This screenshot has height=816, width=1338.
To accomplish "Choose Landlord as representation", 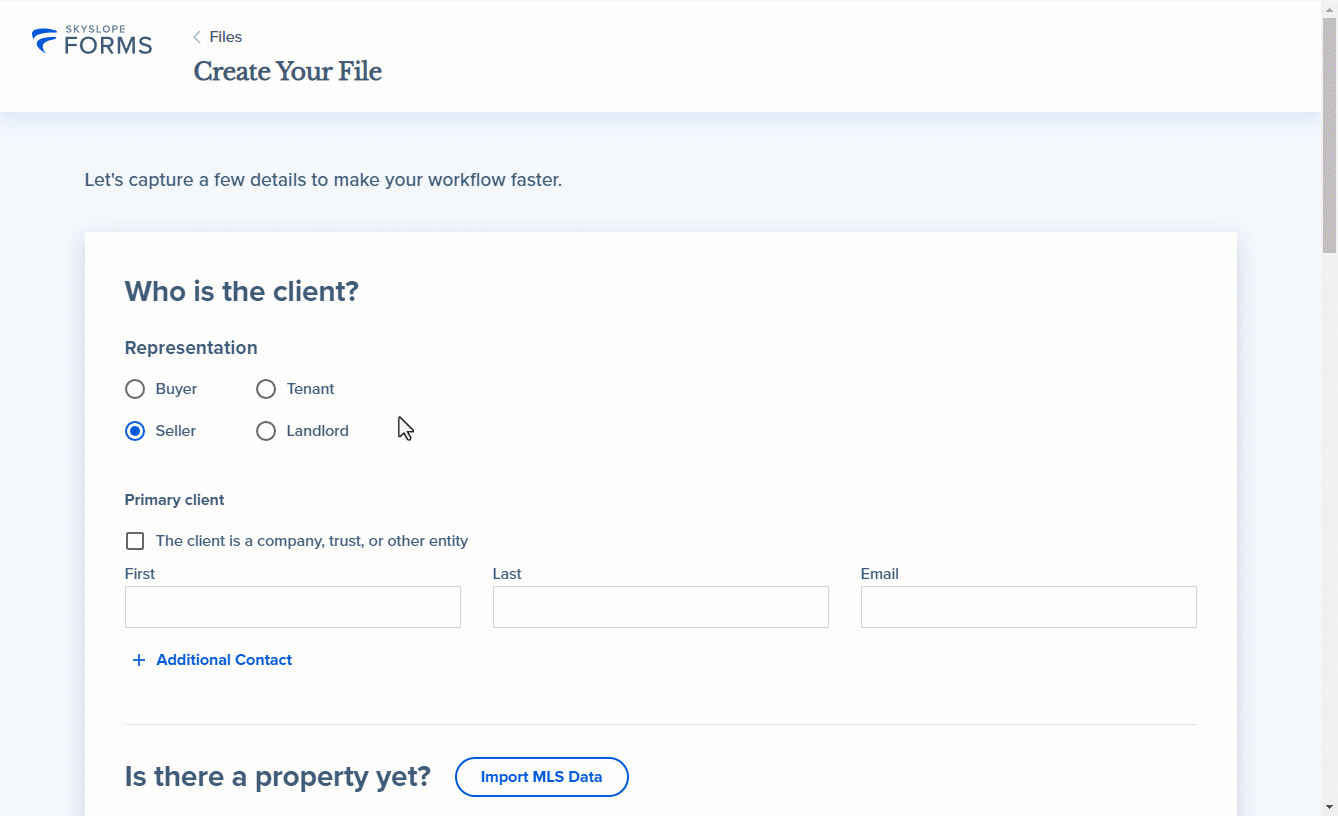I will click(266, 431).
